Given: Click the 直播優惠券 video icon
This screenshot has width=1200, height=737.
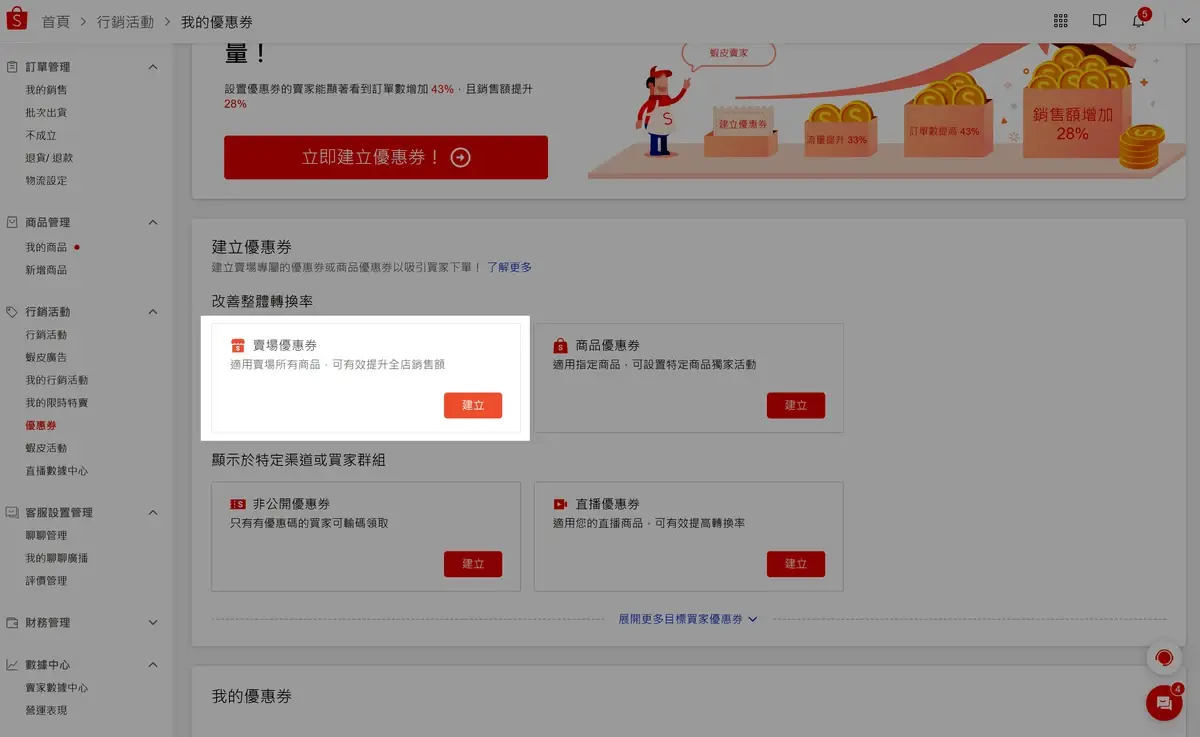Looking at the screenshot, I should pos(561,504).
